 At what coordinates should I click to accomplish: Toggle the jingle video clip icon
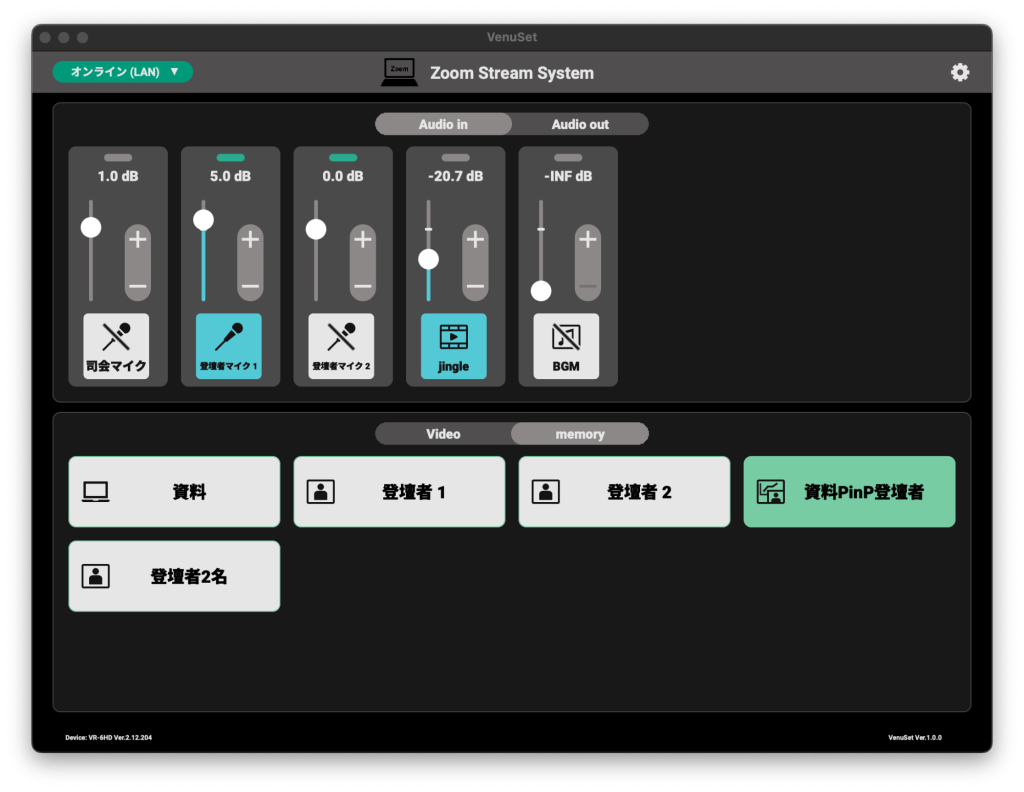(453, 346)
